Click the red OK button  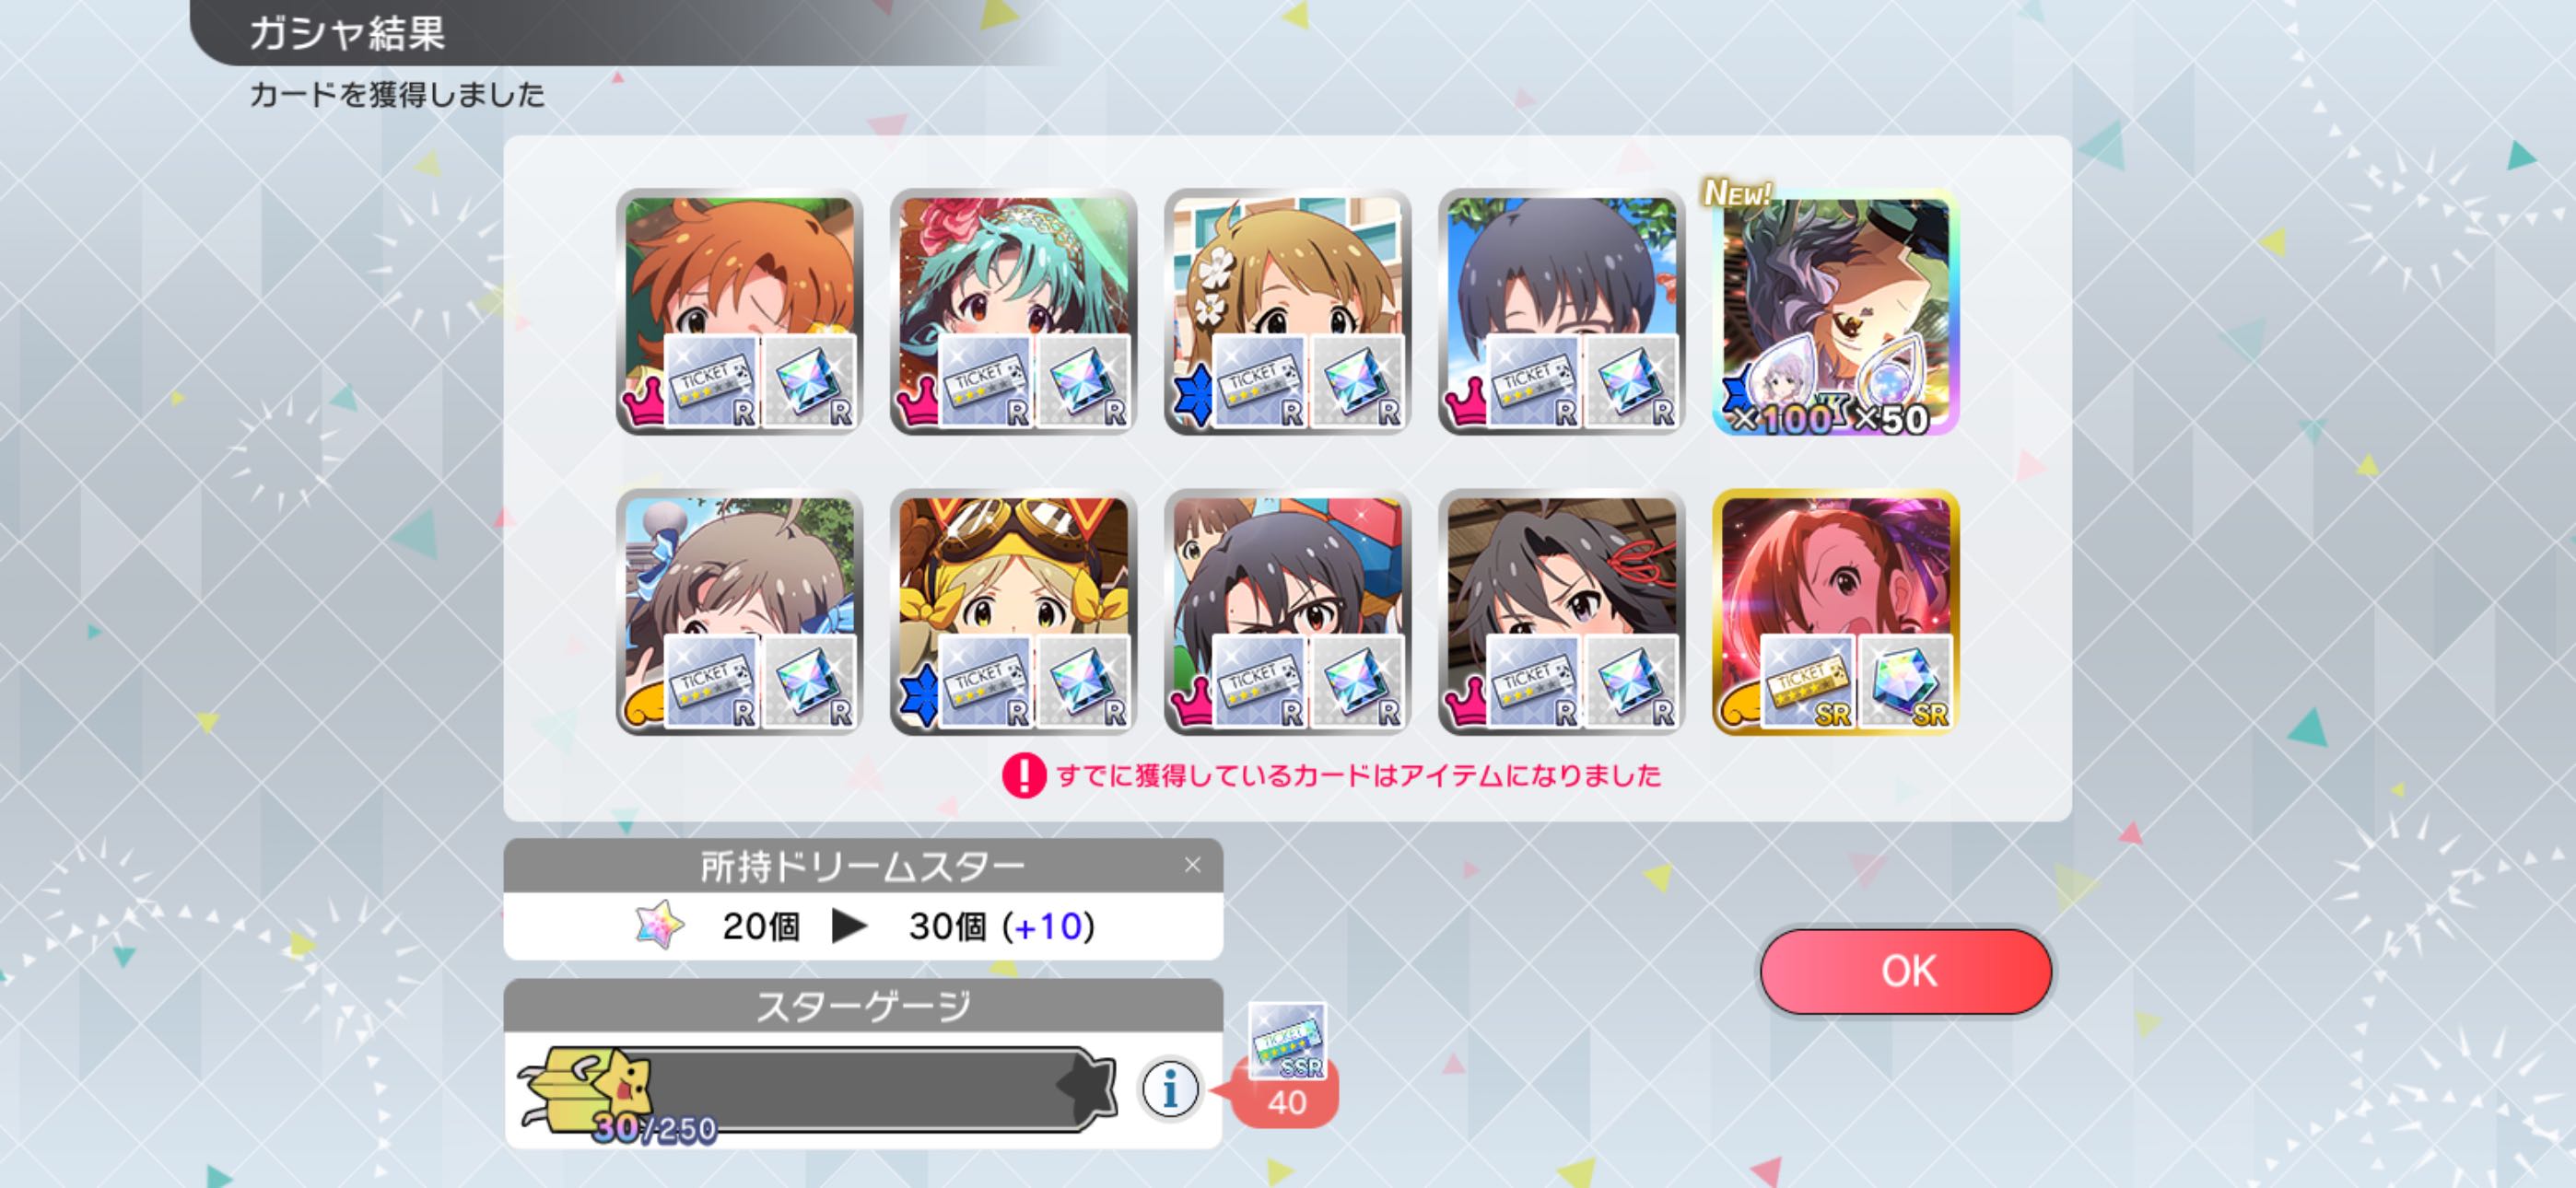click(x=1906, y=971)
